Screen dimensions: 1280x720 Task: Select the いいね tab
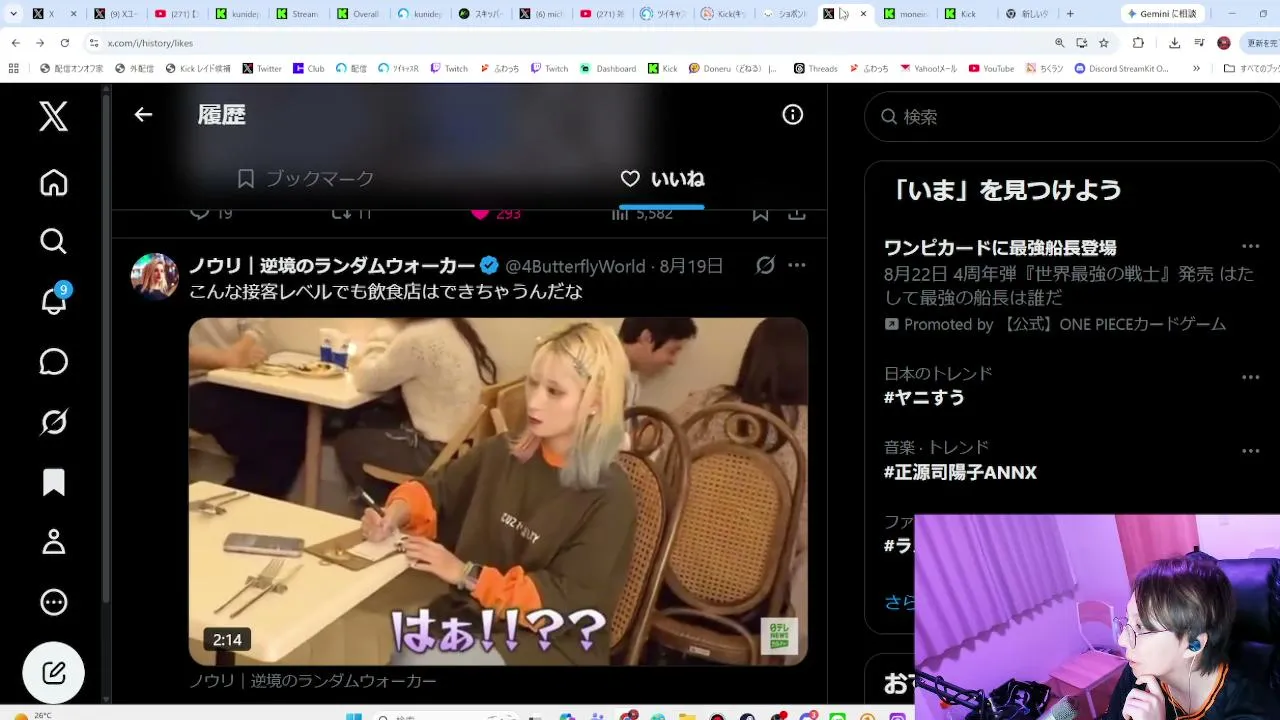pyautogui.click(x=662, y=179)
